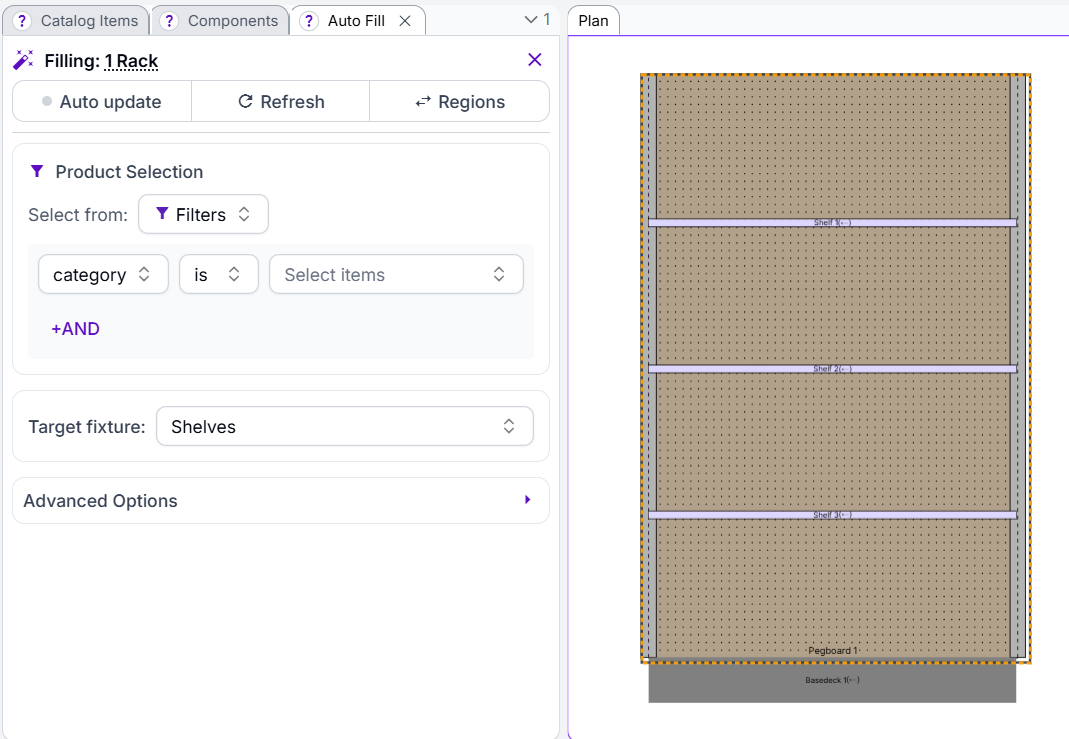Switch to the Catalog Items tab
This screenshot has height=739, width=1069.
[76, 21]
